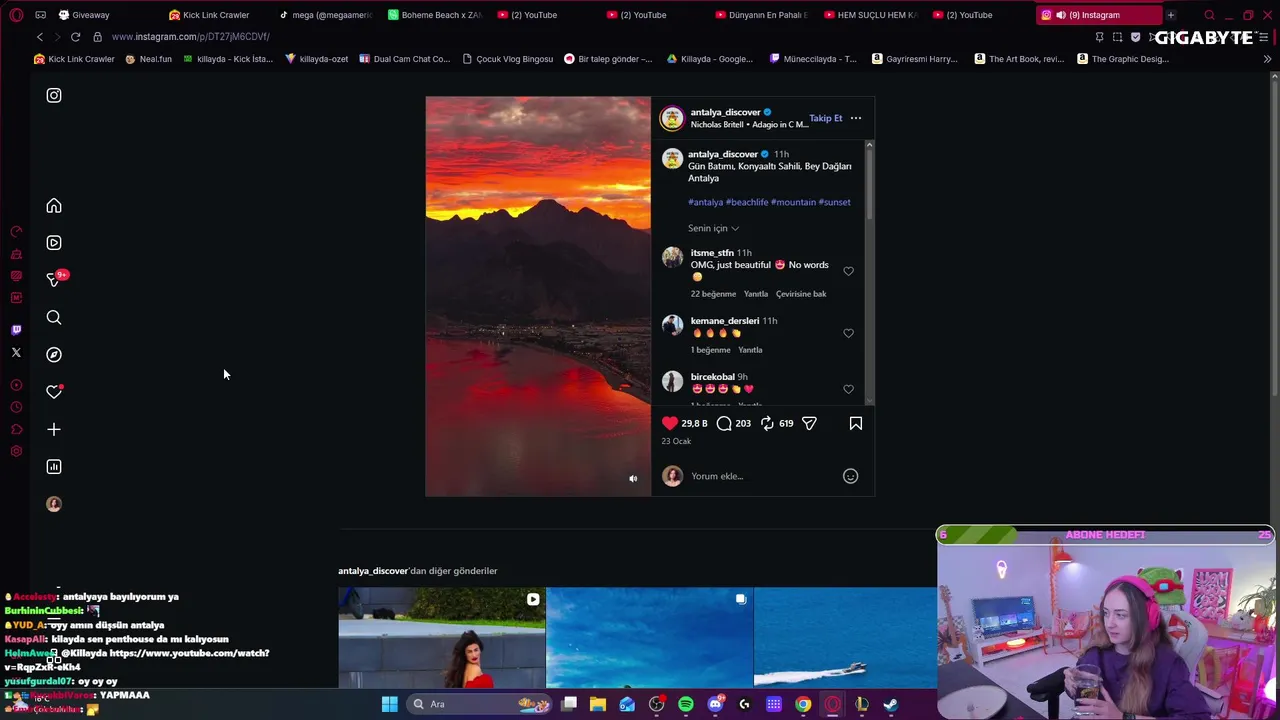1280x720 pixels.
Task: Like the antalya_discover post
Action: 670,424
